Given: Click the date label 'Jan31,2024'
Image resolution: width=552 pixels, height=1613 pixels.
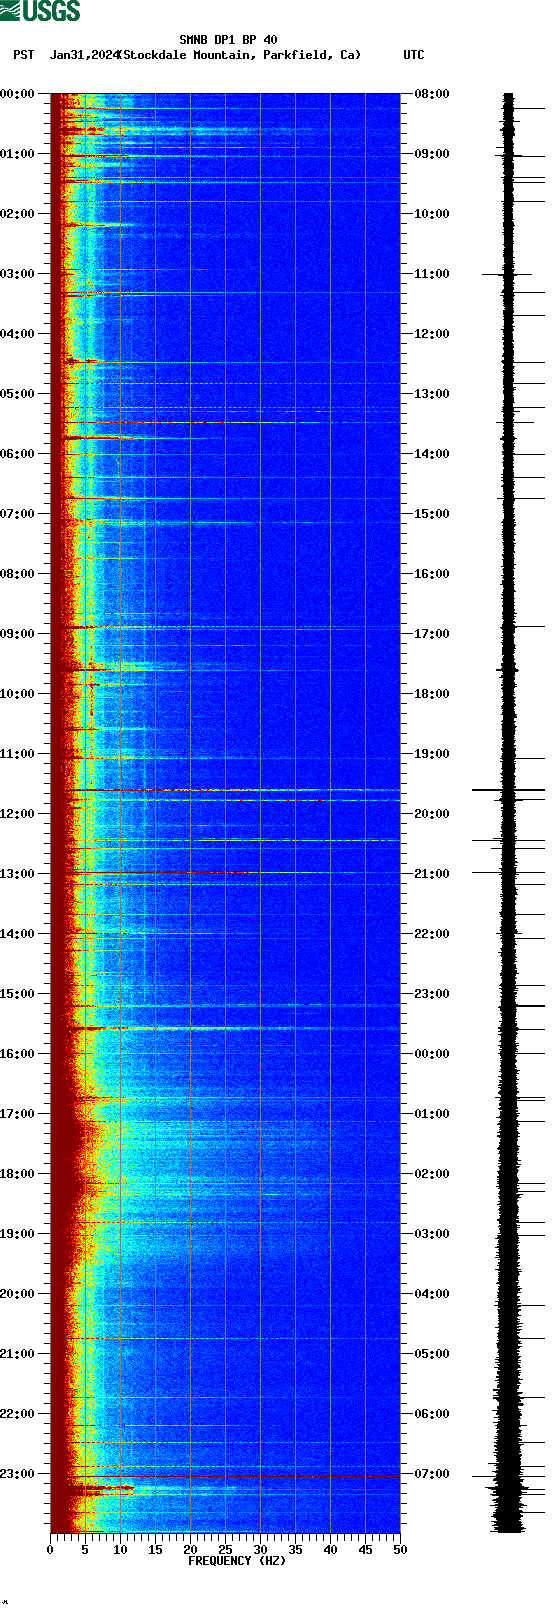Looking at the screenshot, I should [x=84, y=55].
